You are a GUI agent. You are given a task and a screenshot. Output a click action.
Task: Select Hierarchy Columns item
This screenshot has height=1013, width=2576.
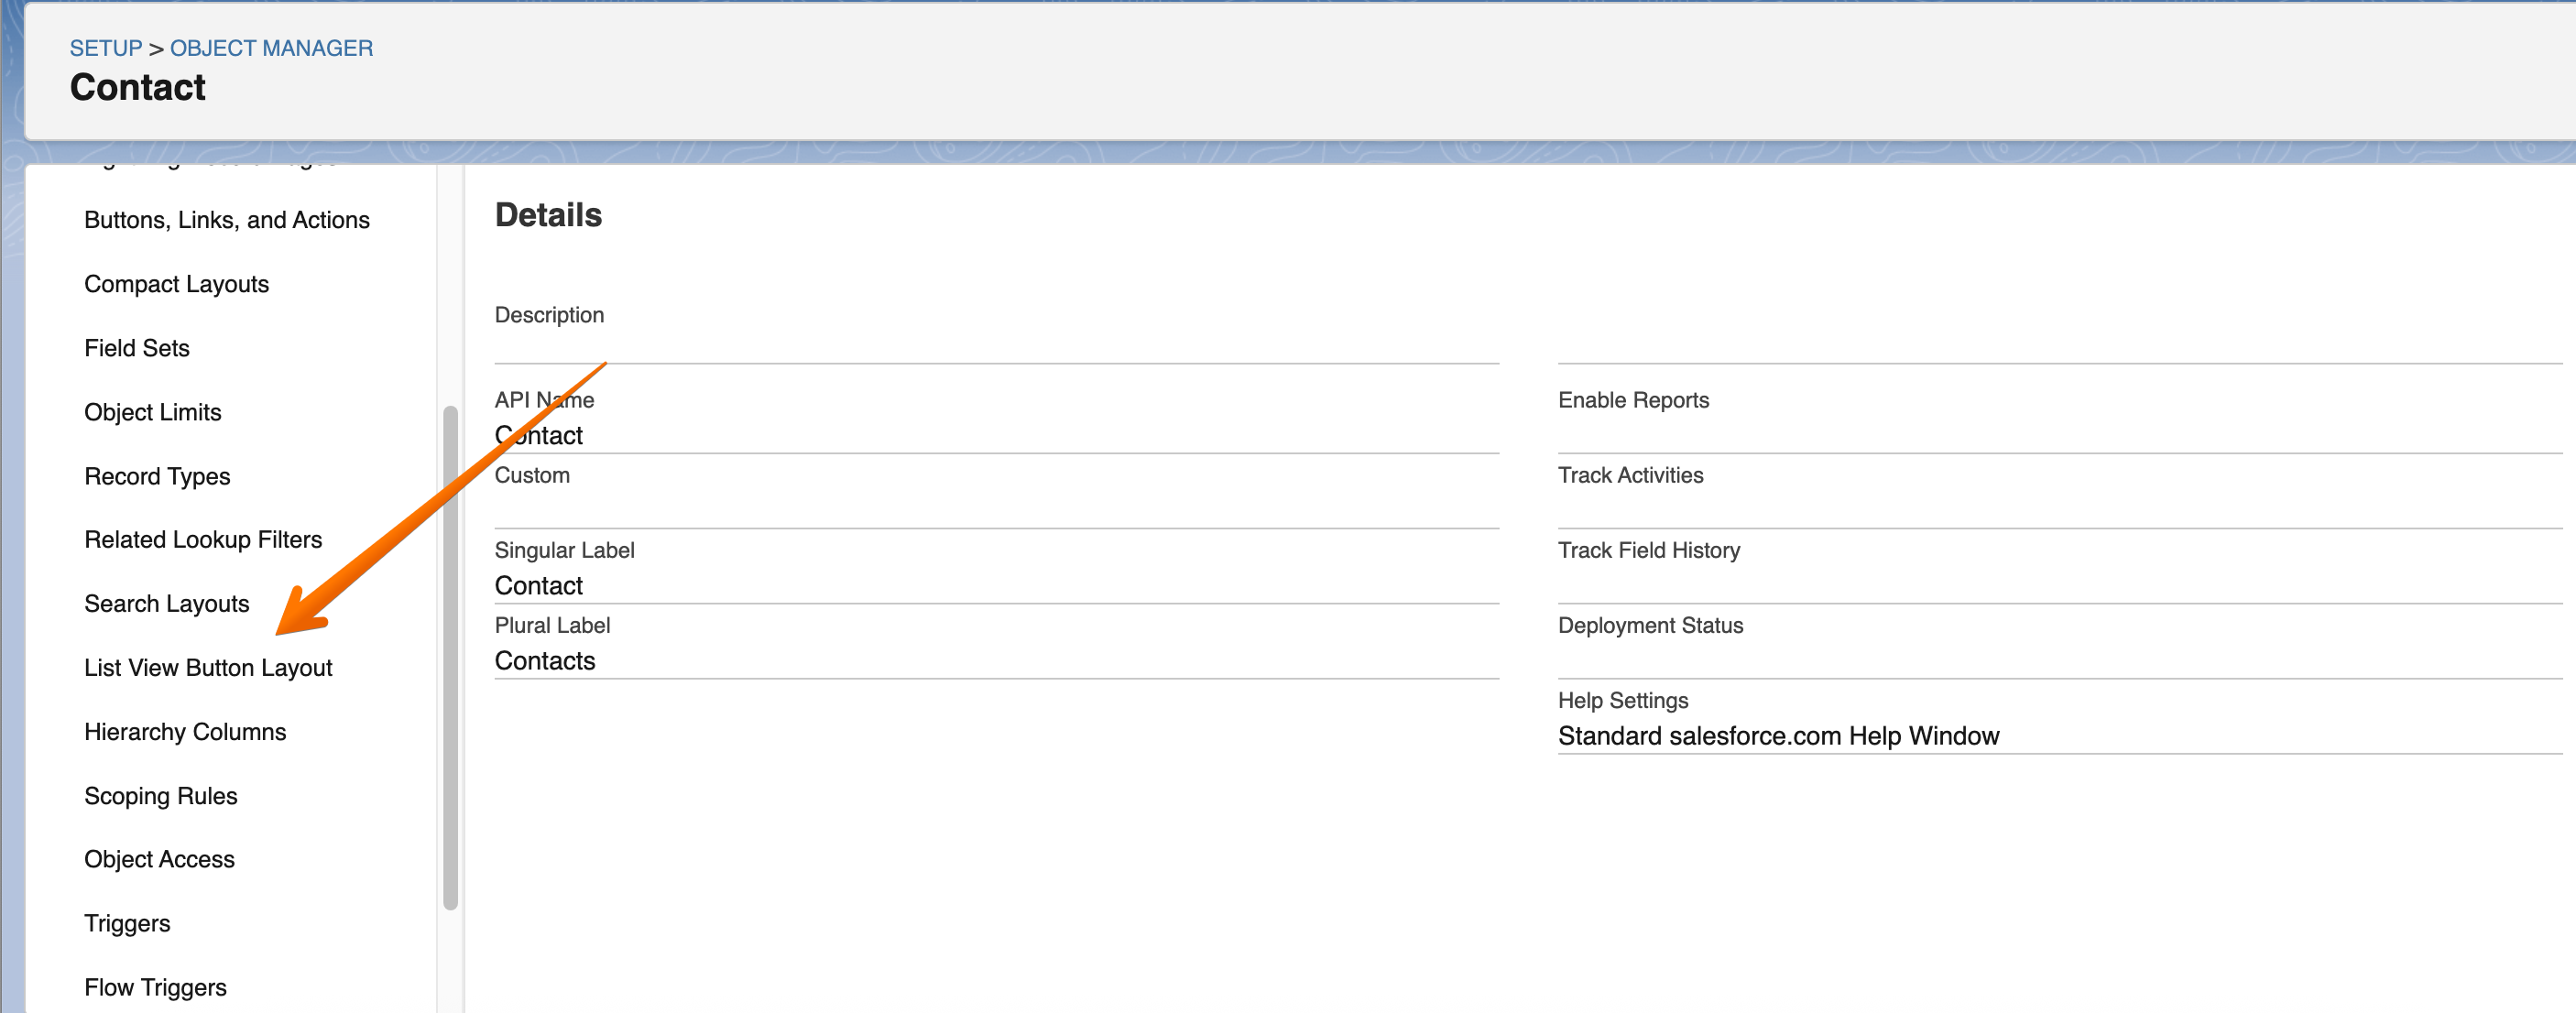(x=185, y=732)
